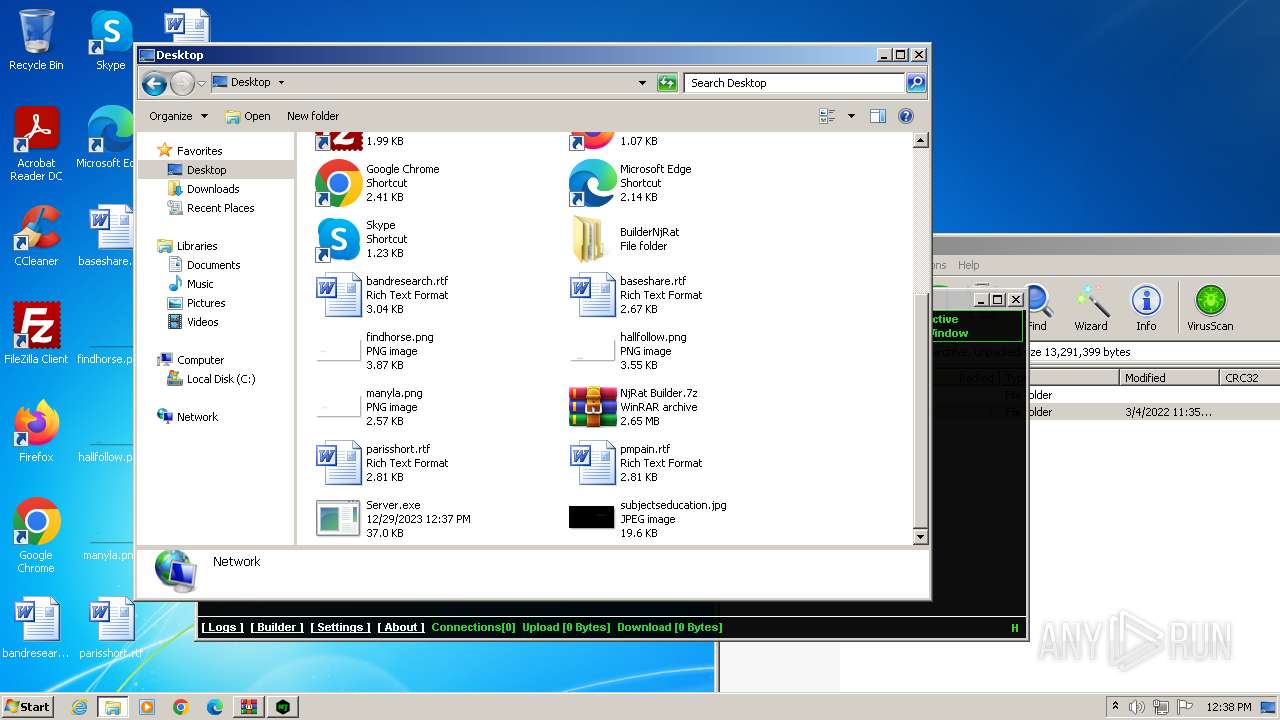Click the taskbar clock showing 12:38 PM

point(1231,706)
